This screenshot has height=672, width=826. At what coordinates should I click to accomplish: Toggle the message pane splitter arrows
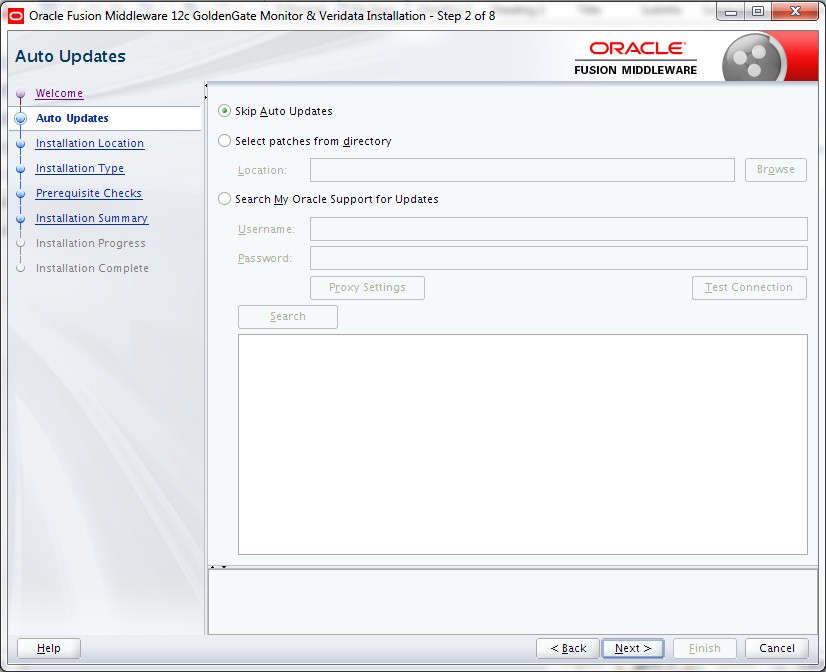(218, 567)
